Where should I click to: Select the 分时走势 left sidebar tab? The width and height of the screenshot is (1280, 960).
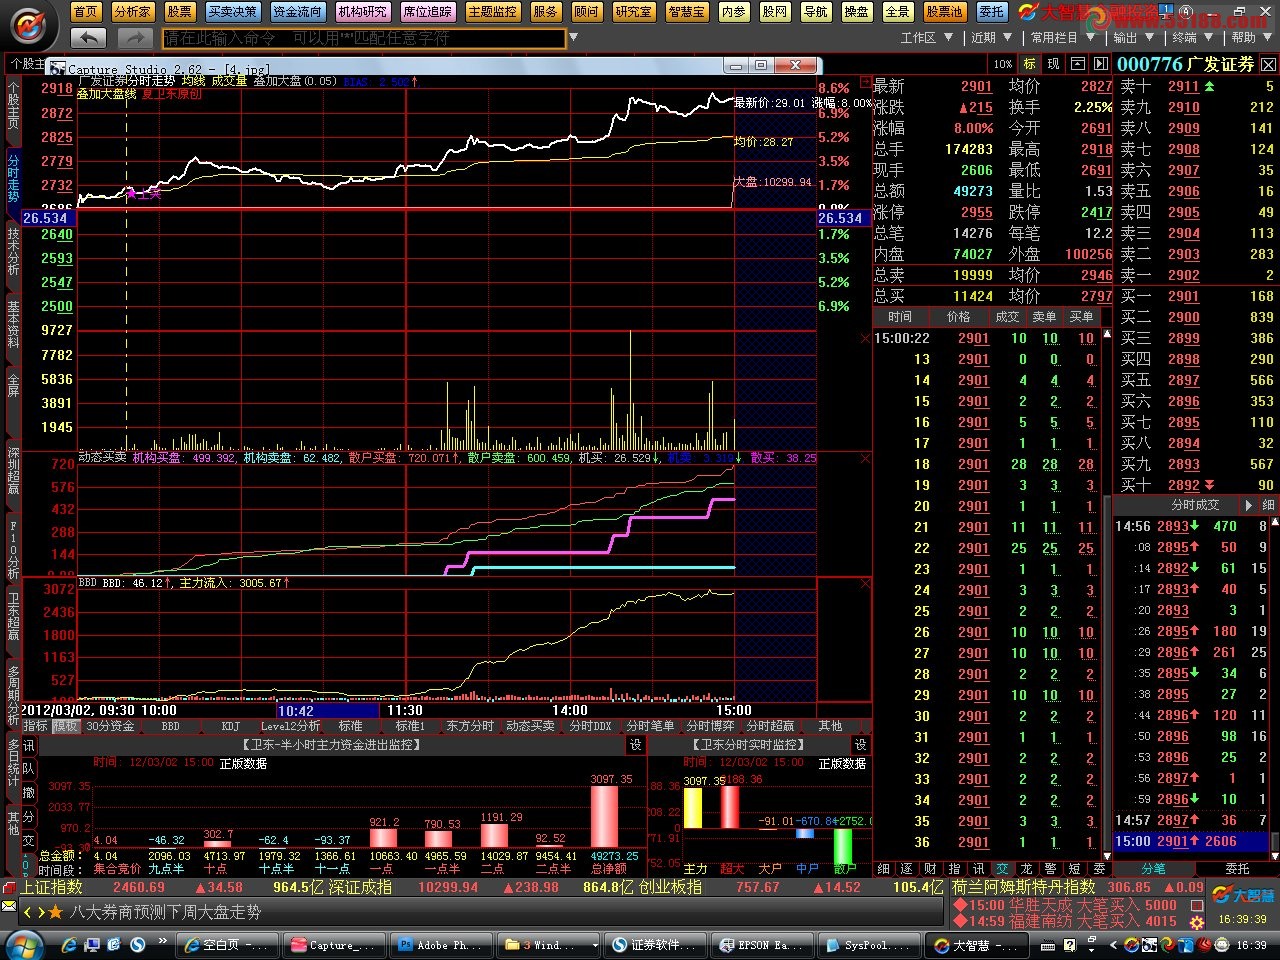point(13,178)
